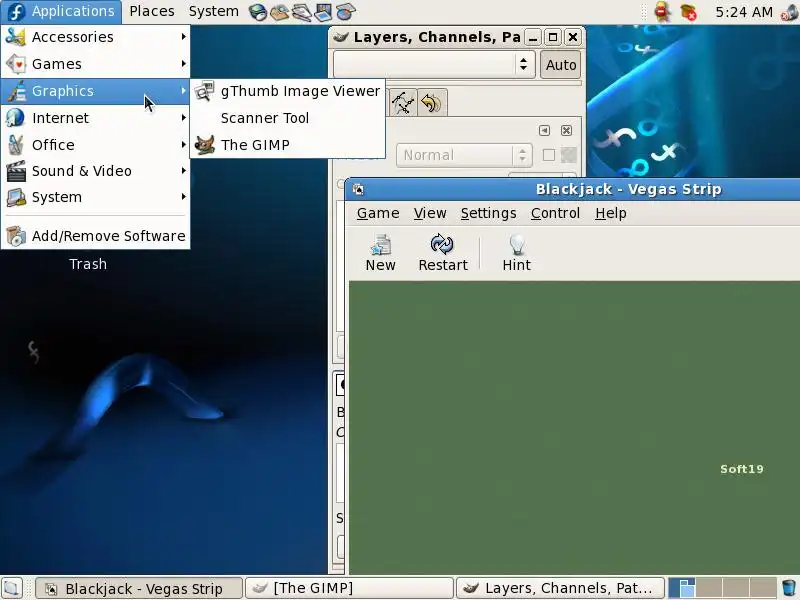
Task: Launch The GIMP from Graphics submenu
Action: tap(288, 145)
